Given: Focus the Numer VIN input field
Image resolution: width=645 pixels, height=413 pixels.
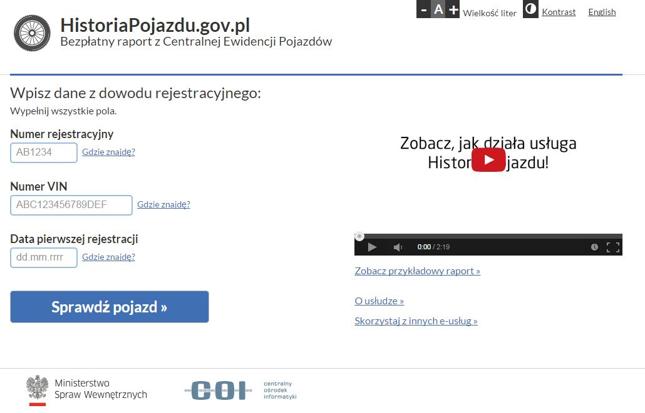Looking at the screenshot, I should 71,205.
